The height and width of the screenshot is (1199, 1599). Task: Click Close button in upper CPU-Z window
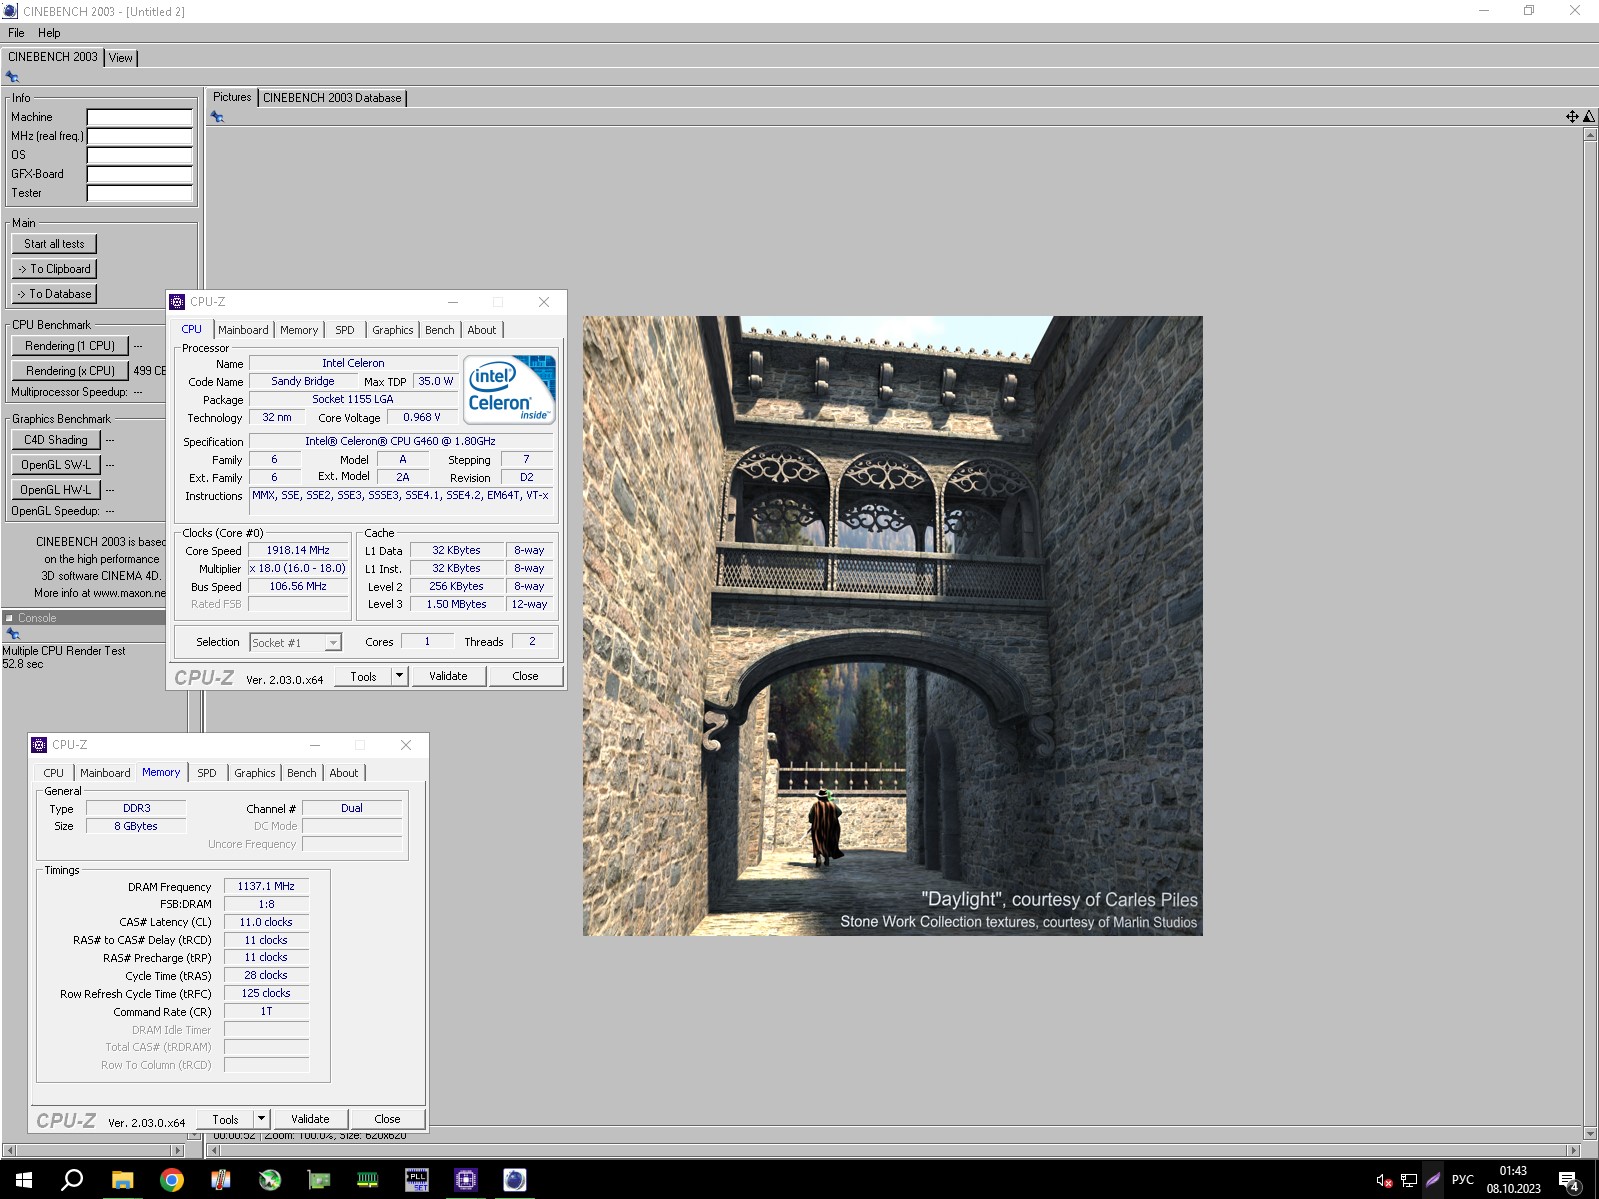525,676
